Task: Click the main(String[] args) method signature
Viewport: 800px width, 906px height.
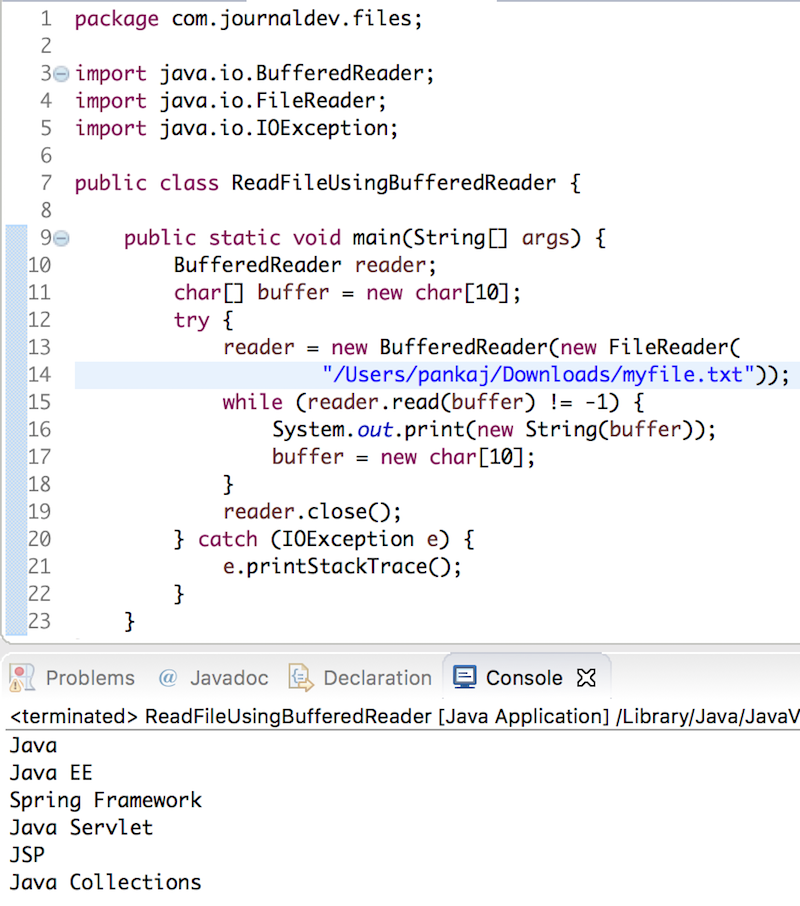Action: pyautogui.click(x=467, y=238)
